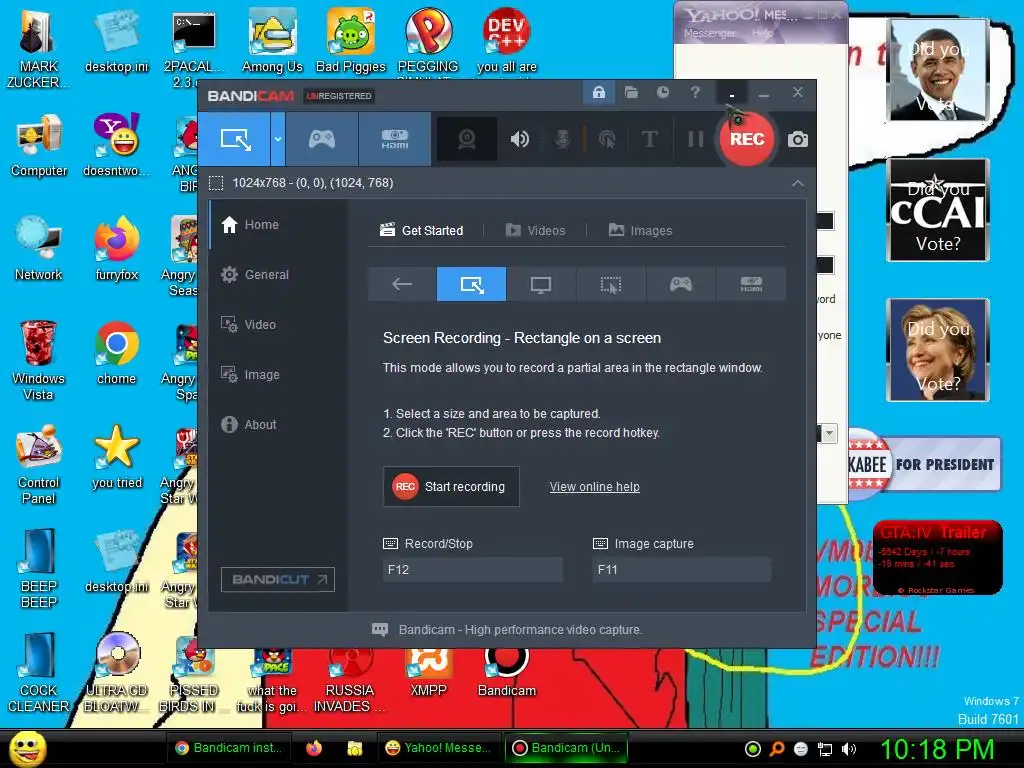The height and width of the screenshot is (768, 1024).
Task: Open the Windows Vista recycle bin icon
Action: coord(38,359)
